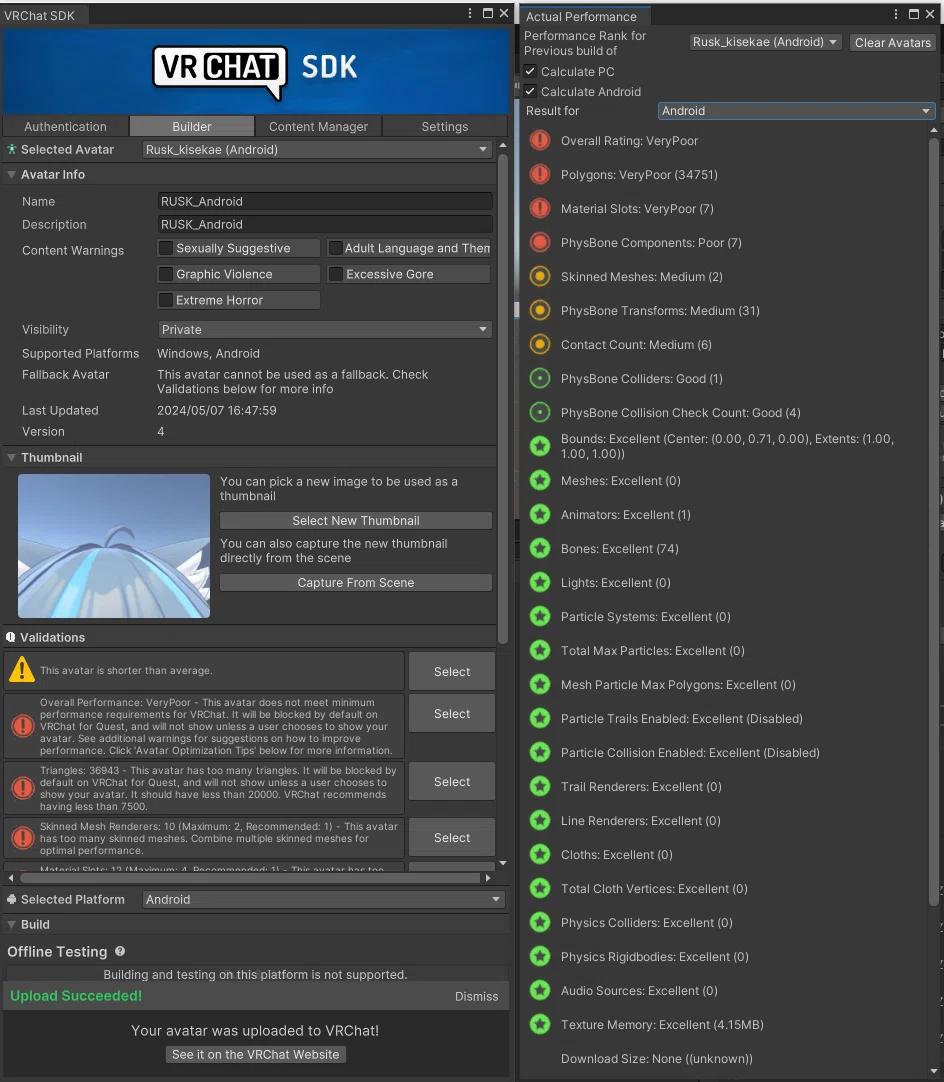This screenshot has height=1082, width=944.
Task: Click the Offline Testing help question-mark icon
Action: (x=120, y=951)
